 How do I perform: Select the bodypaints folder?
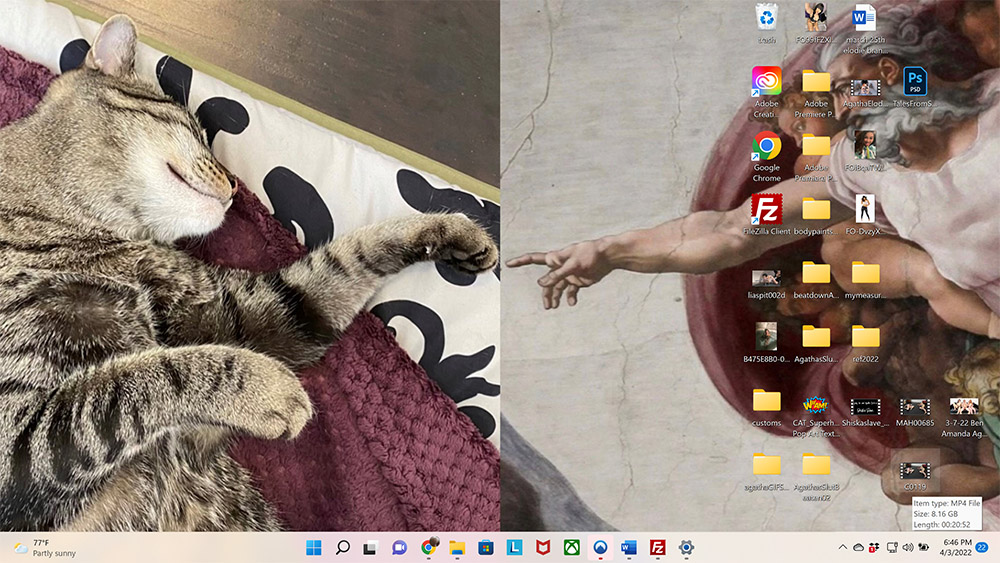(x=816, y=209)
